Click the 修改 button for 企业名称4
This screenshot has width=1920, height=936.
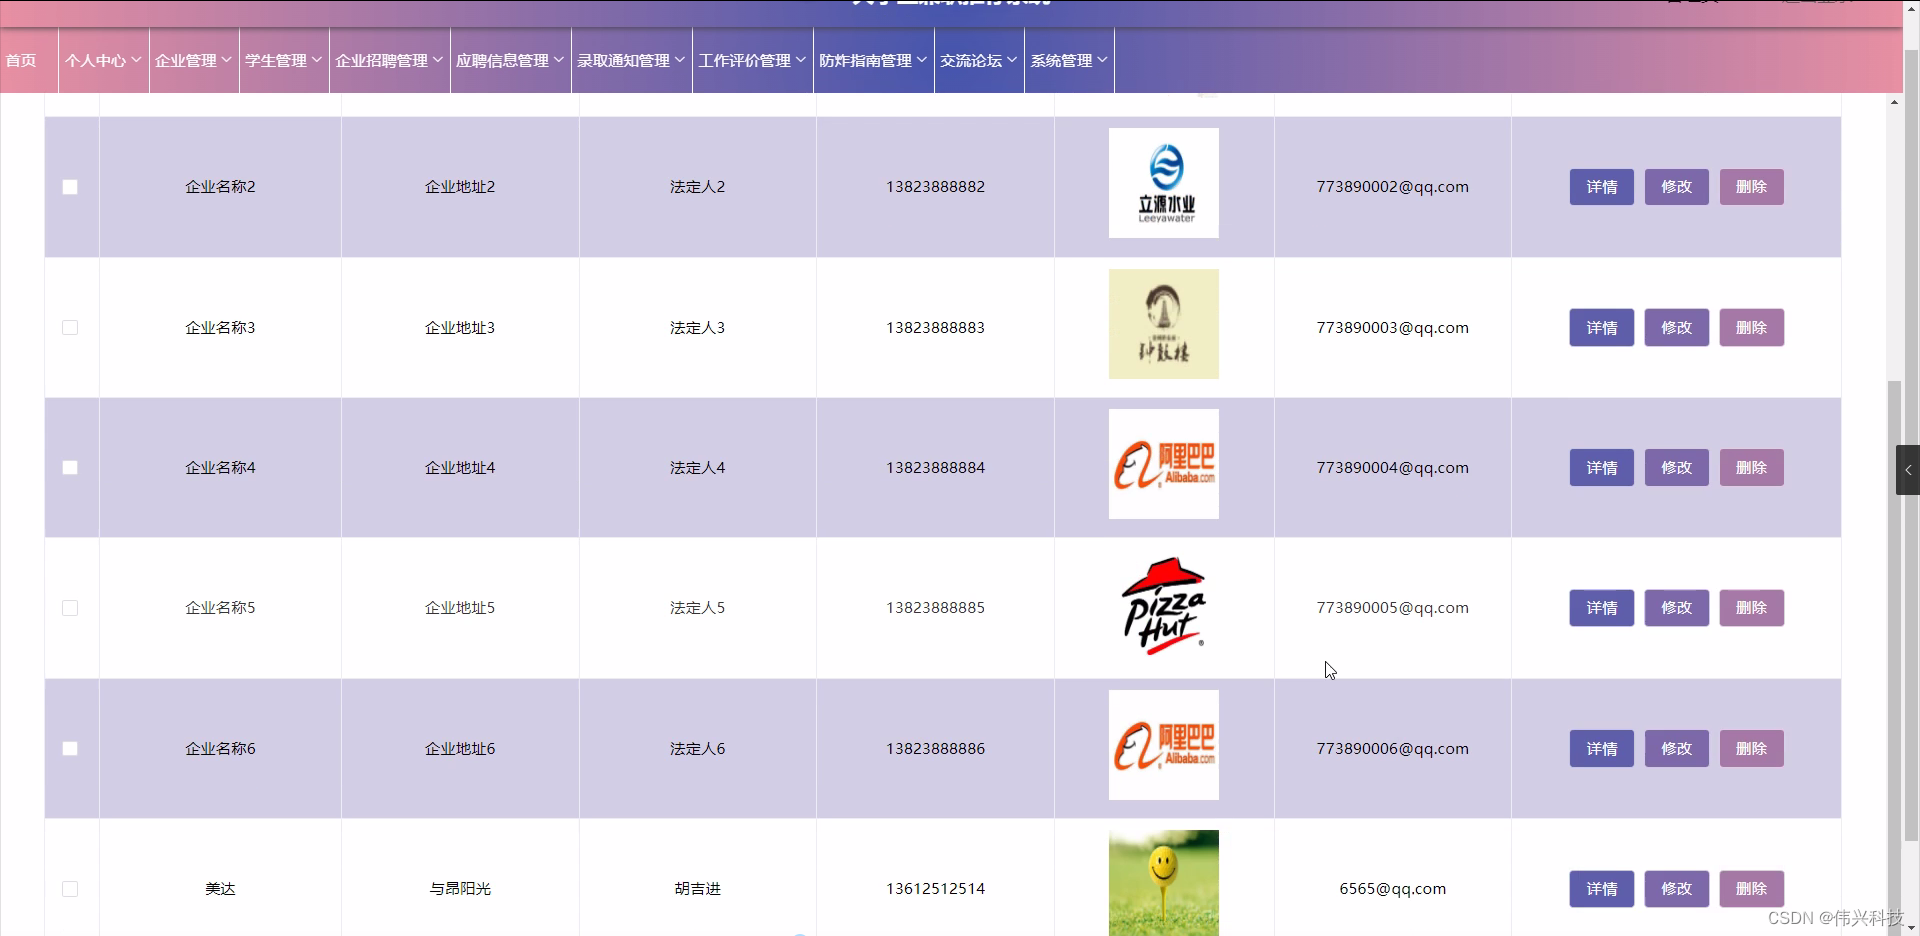1675,467
